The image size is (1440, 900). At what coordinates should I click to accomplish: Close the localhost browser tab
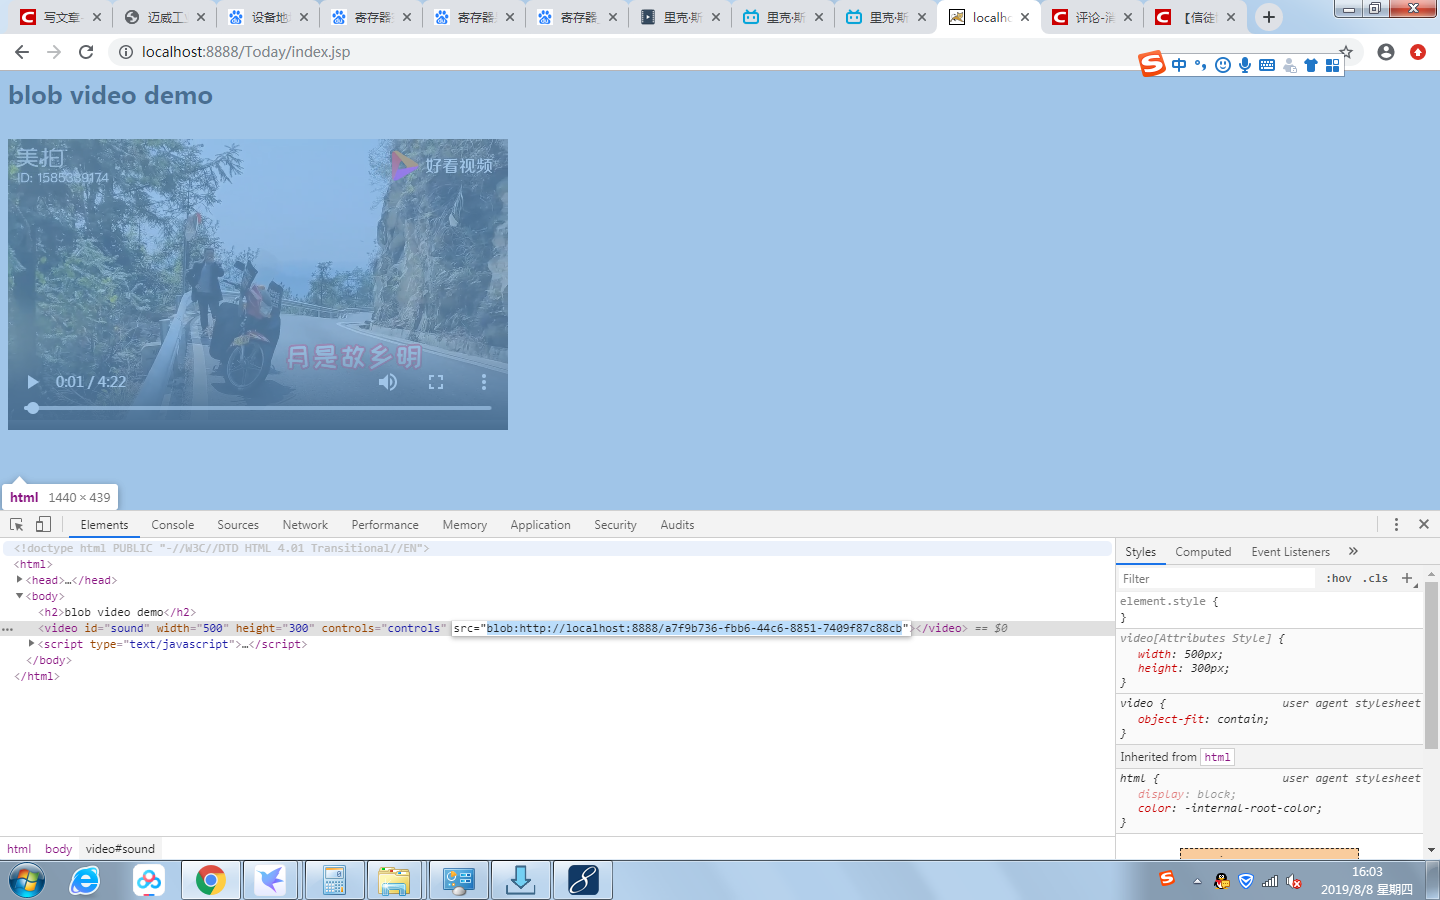tap(1025, 17)
